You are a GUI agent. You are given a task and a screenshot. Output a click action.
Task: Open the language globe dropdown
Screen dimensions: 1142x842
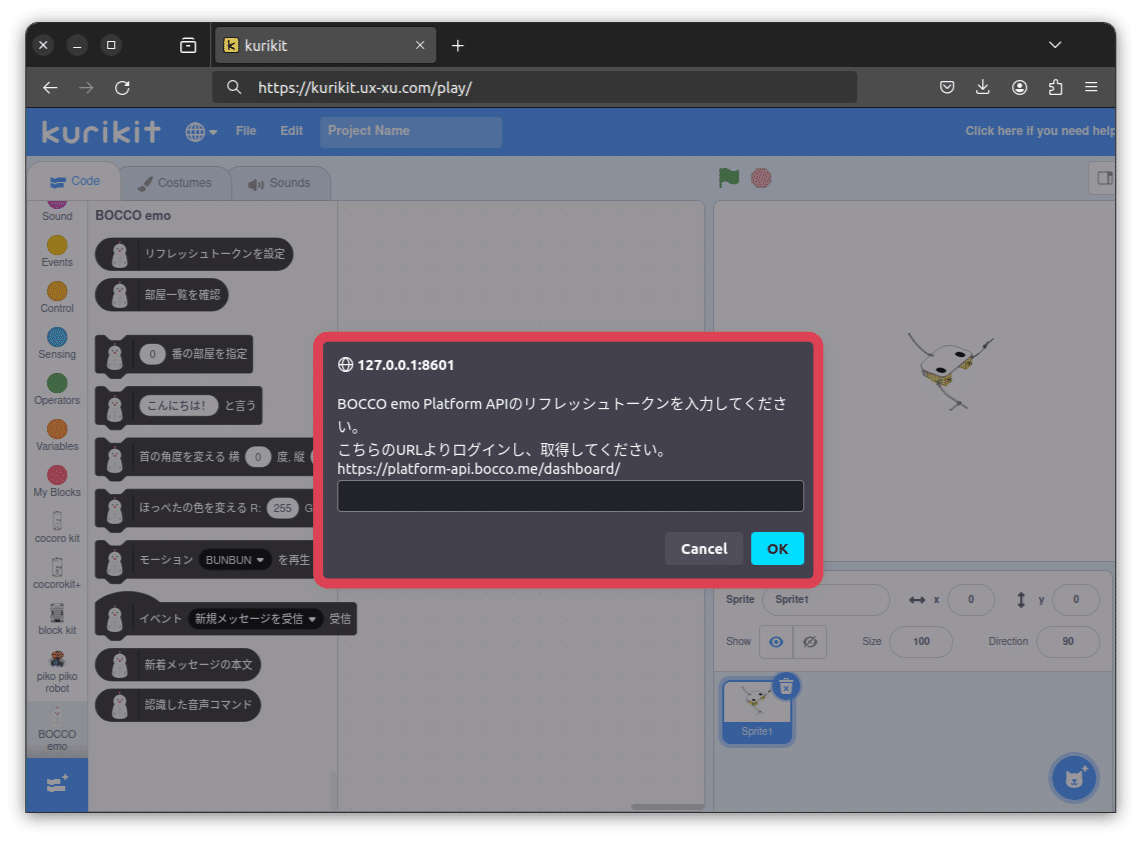tap(200, 132)
